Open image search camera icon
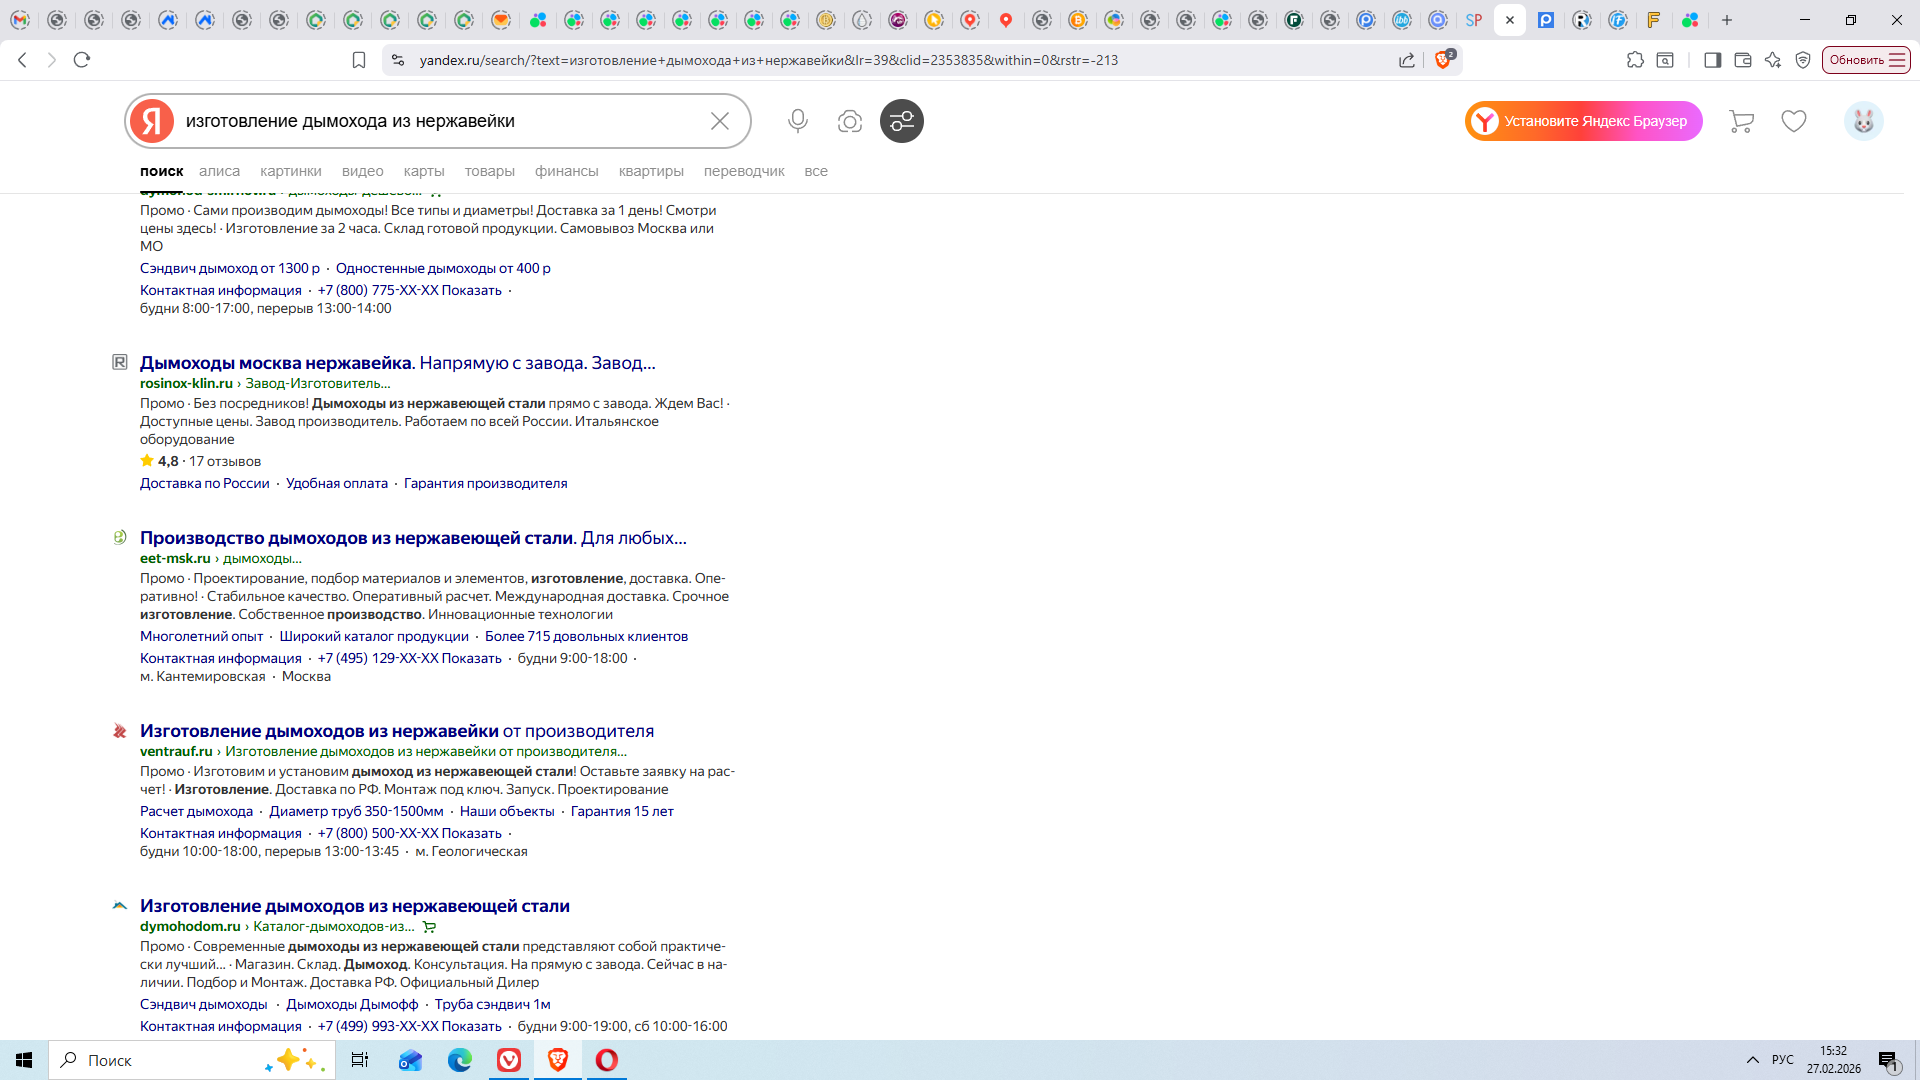This screenshot has height=1080, width=1920. click(x=849, y=121)
